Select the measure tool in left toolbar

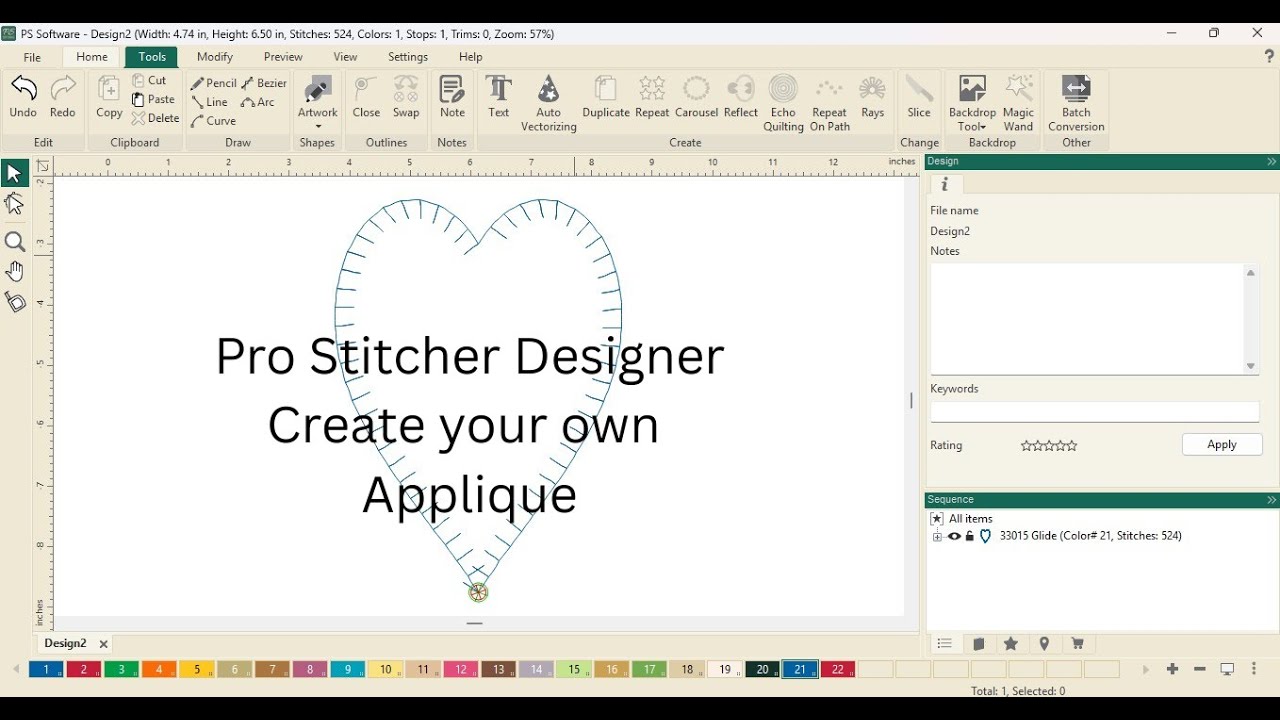point(14,302)
